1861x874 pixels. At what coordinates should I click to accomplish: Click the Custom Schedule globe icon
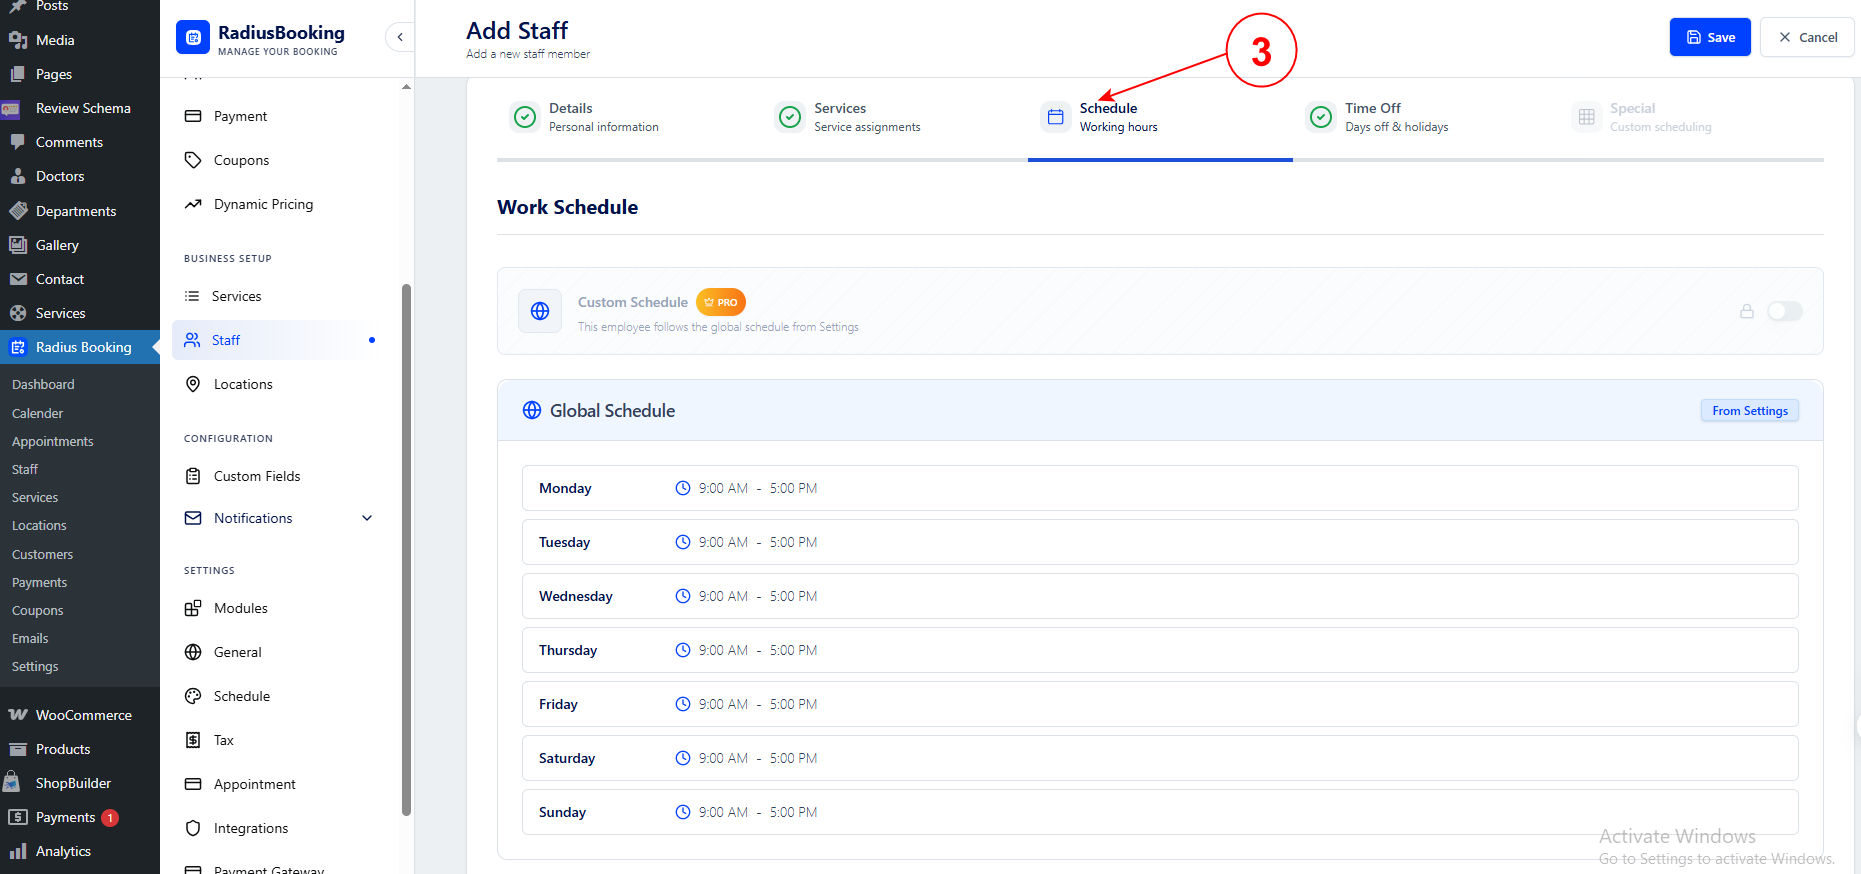pyautogui.click(x=540, y=311)
